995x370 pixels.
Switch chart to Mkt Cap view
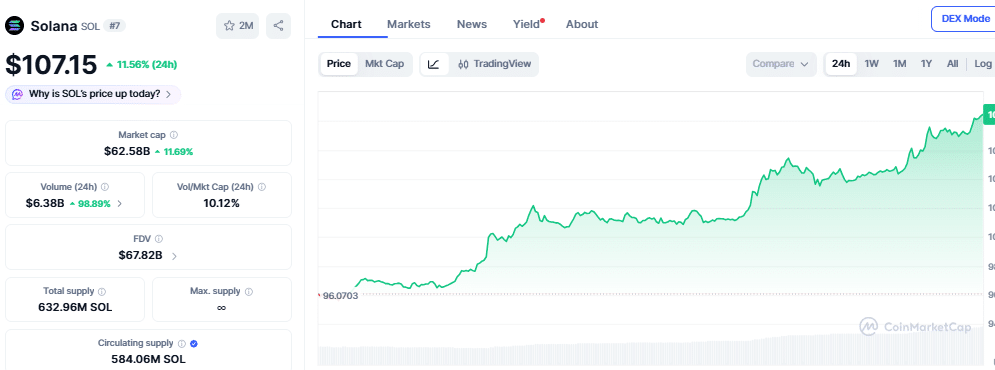[385, 64]
